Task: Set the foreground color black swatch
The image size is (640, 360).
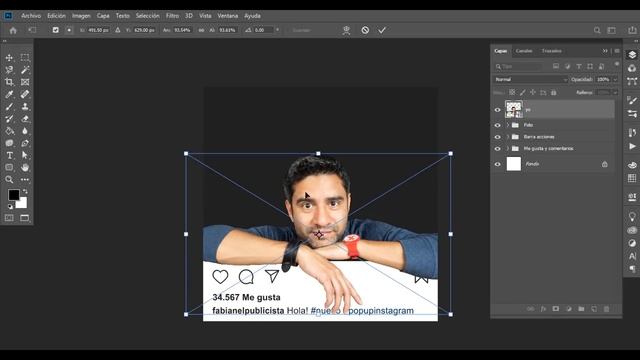Action: [13, 195]
